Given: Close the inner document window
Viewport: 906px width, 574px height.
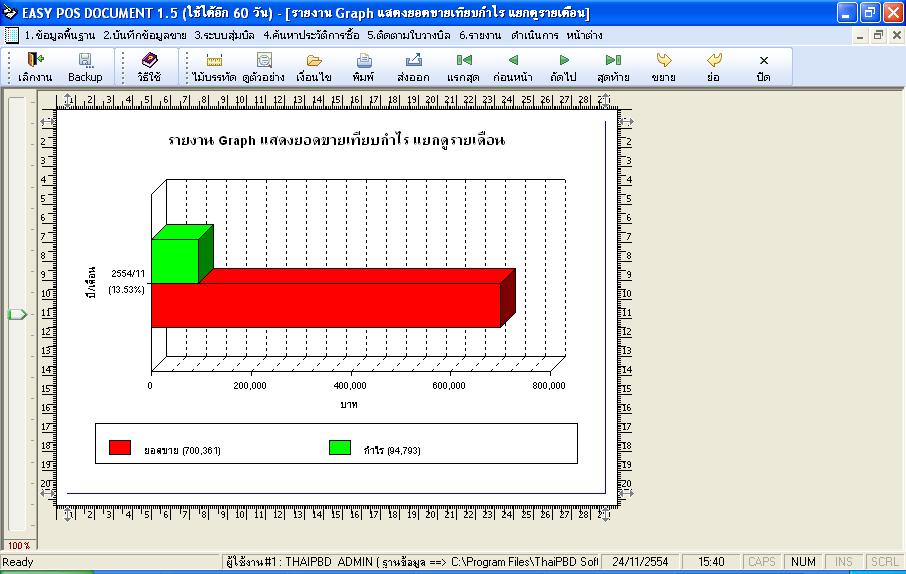Looking at the screenshot, I should pos(897,36).
